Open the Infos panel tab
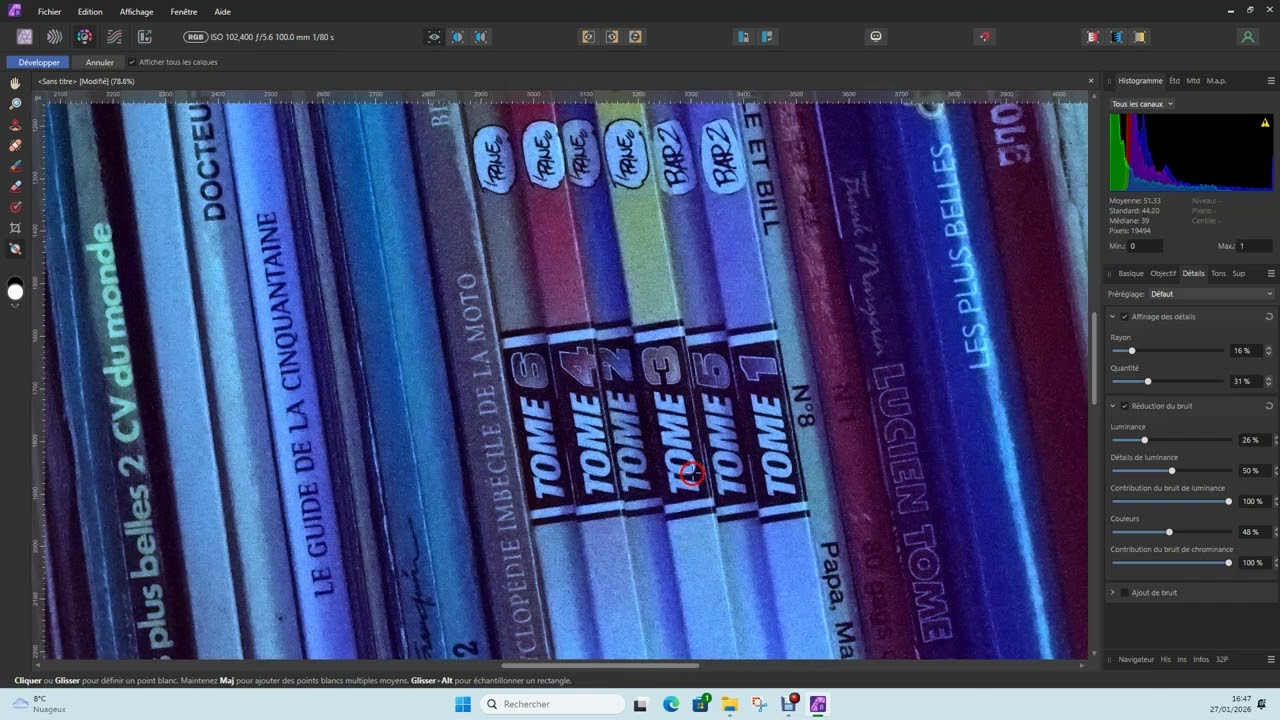 pyautogui.click(x=1200, y=659)
